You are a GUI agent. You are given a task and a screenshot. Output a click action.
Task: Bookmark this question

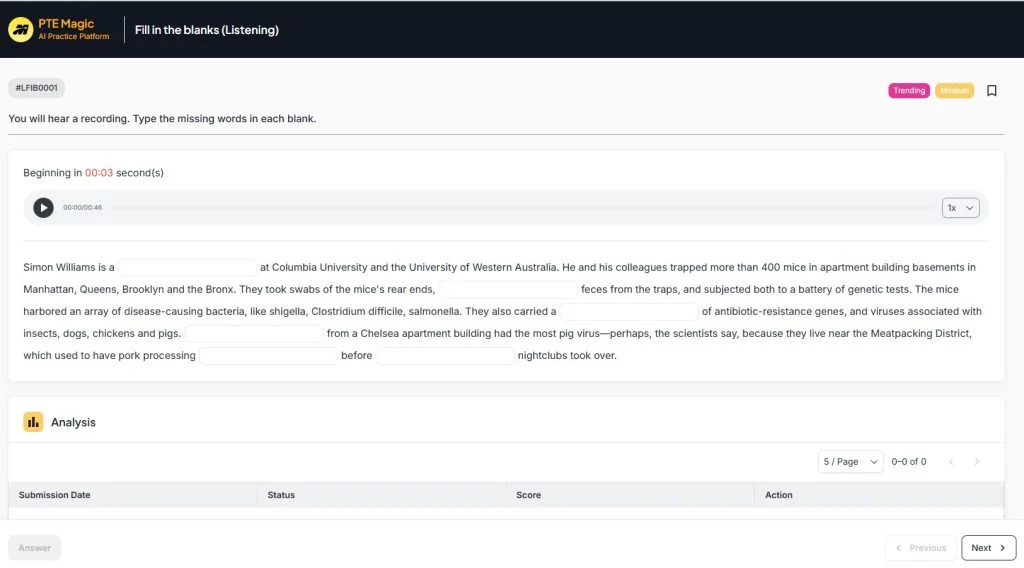[x=991, y=91]
